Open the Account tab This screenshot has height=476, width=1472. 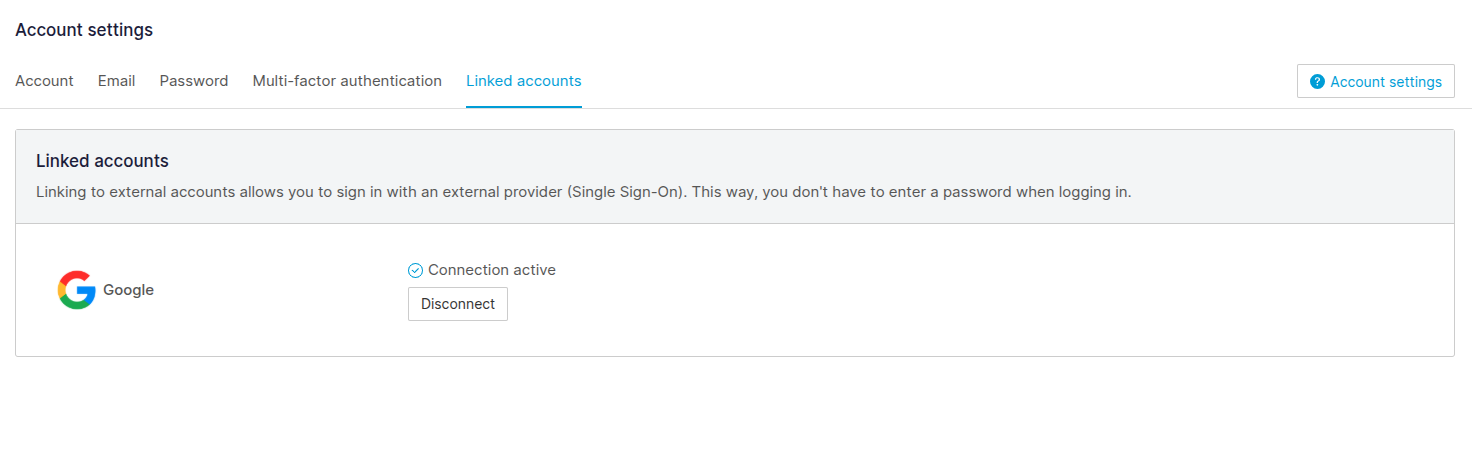pyautogui.click(x=44, y=81)
